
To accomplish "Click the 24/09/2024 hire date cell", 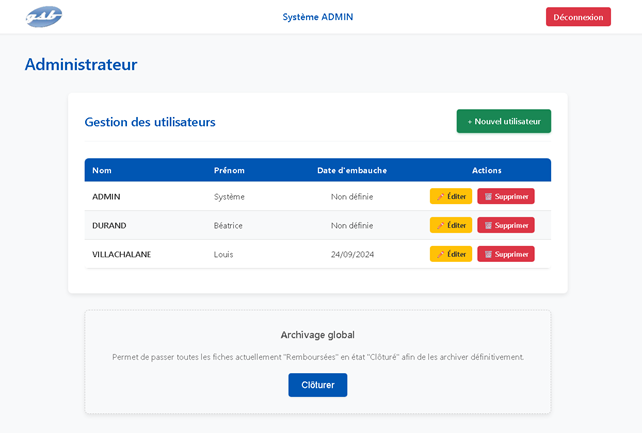I will pos(352,255).
